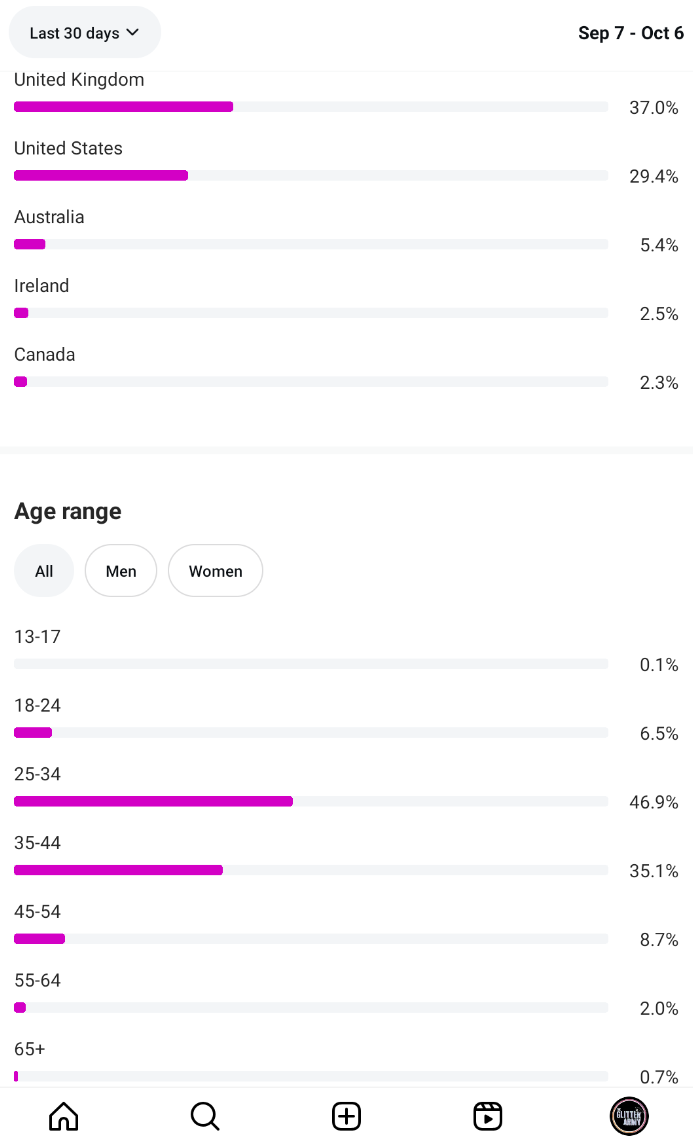Open the Search magnifier icon
The height and width of the screenshot is (1141, 693).
click(x=205, y=1116)
